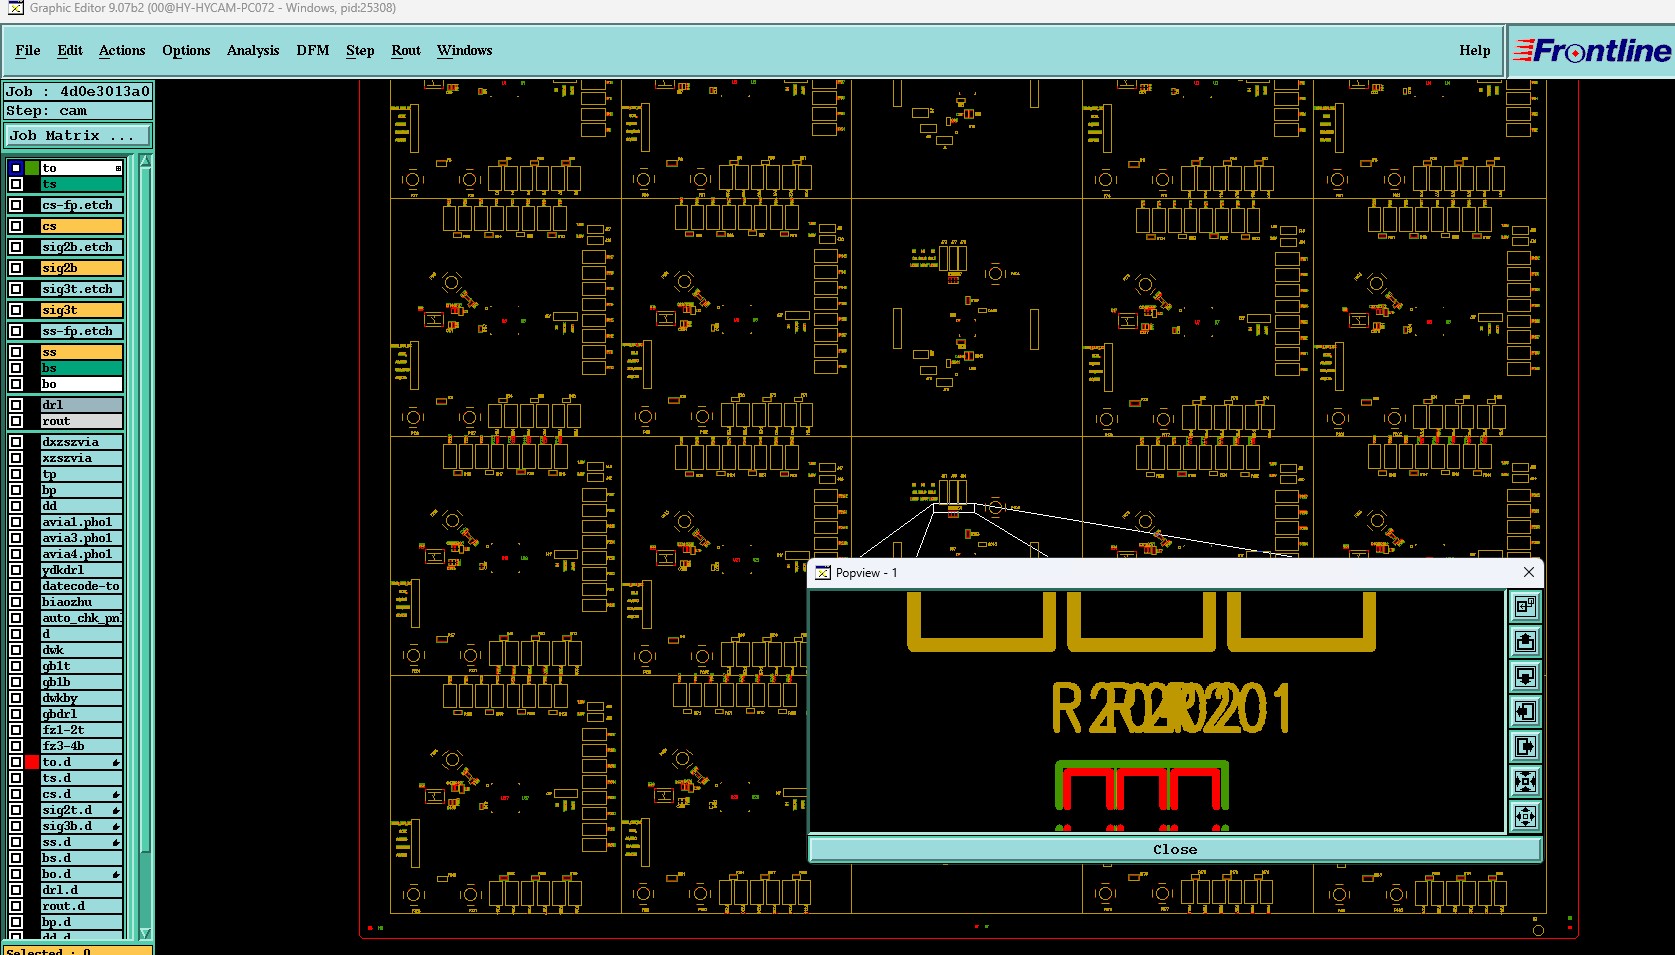Select the auto_chk_pnl layer name
Screen dimensions: 1675x955
coord(81,618)
